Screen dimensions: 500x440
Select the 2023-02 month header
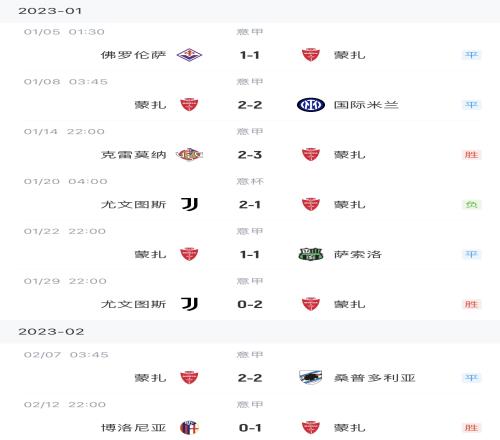coord(51,332)
